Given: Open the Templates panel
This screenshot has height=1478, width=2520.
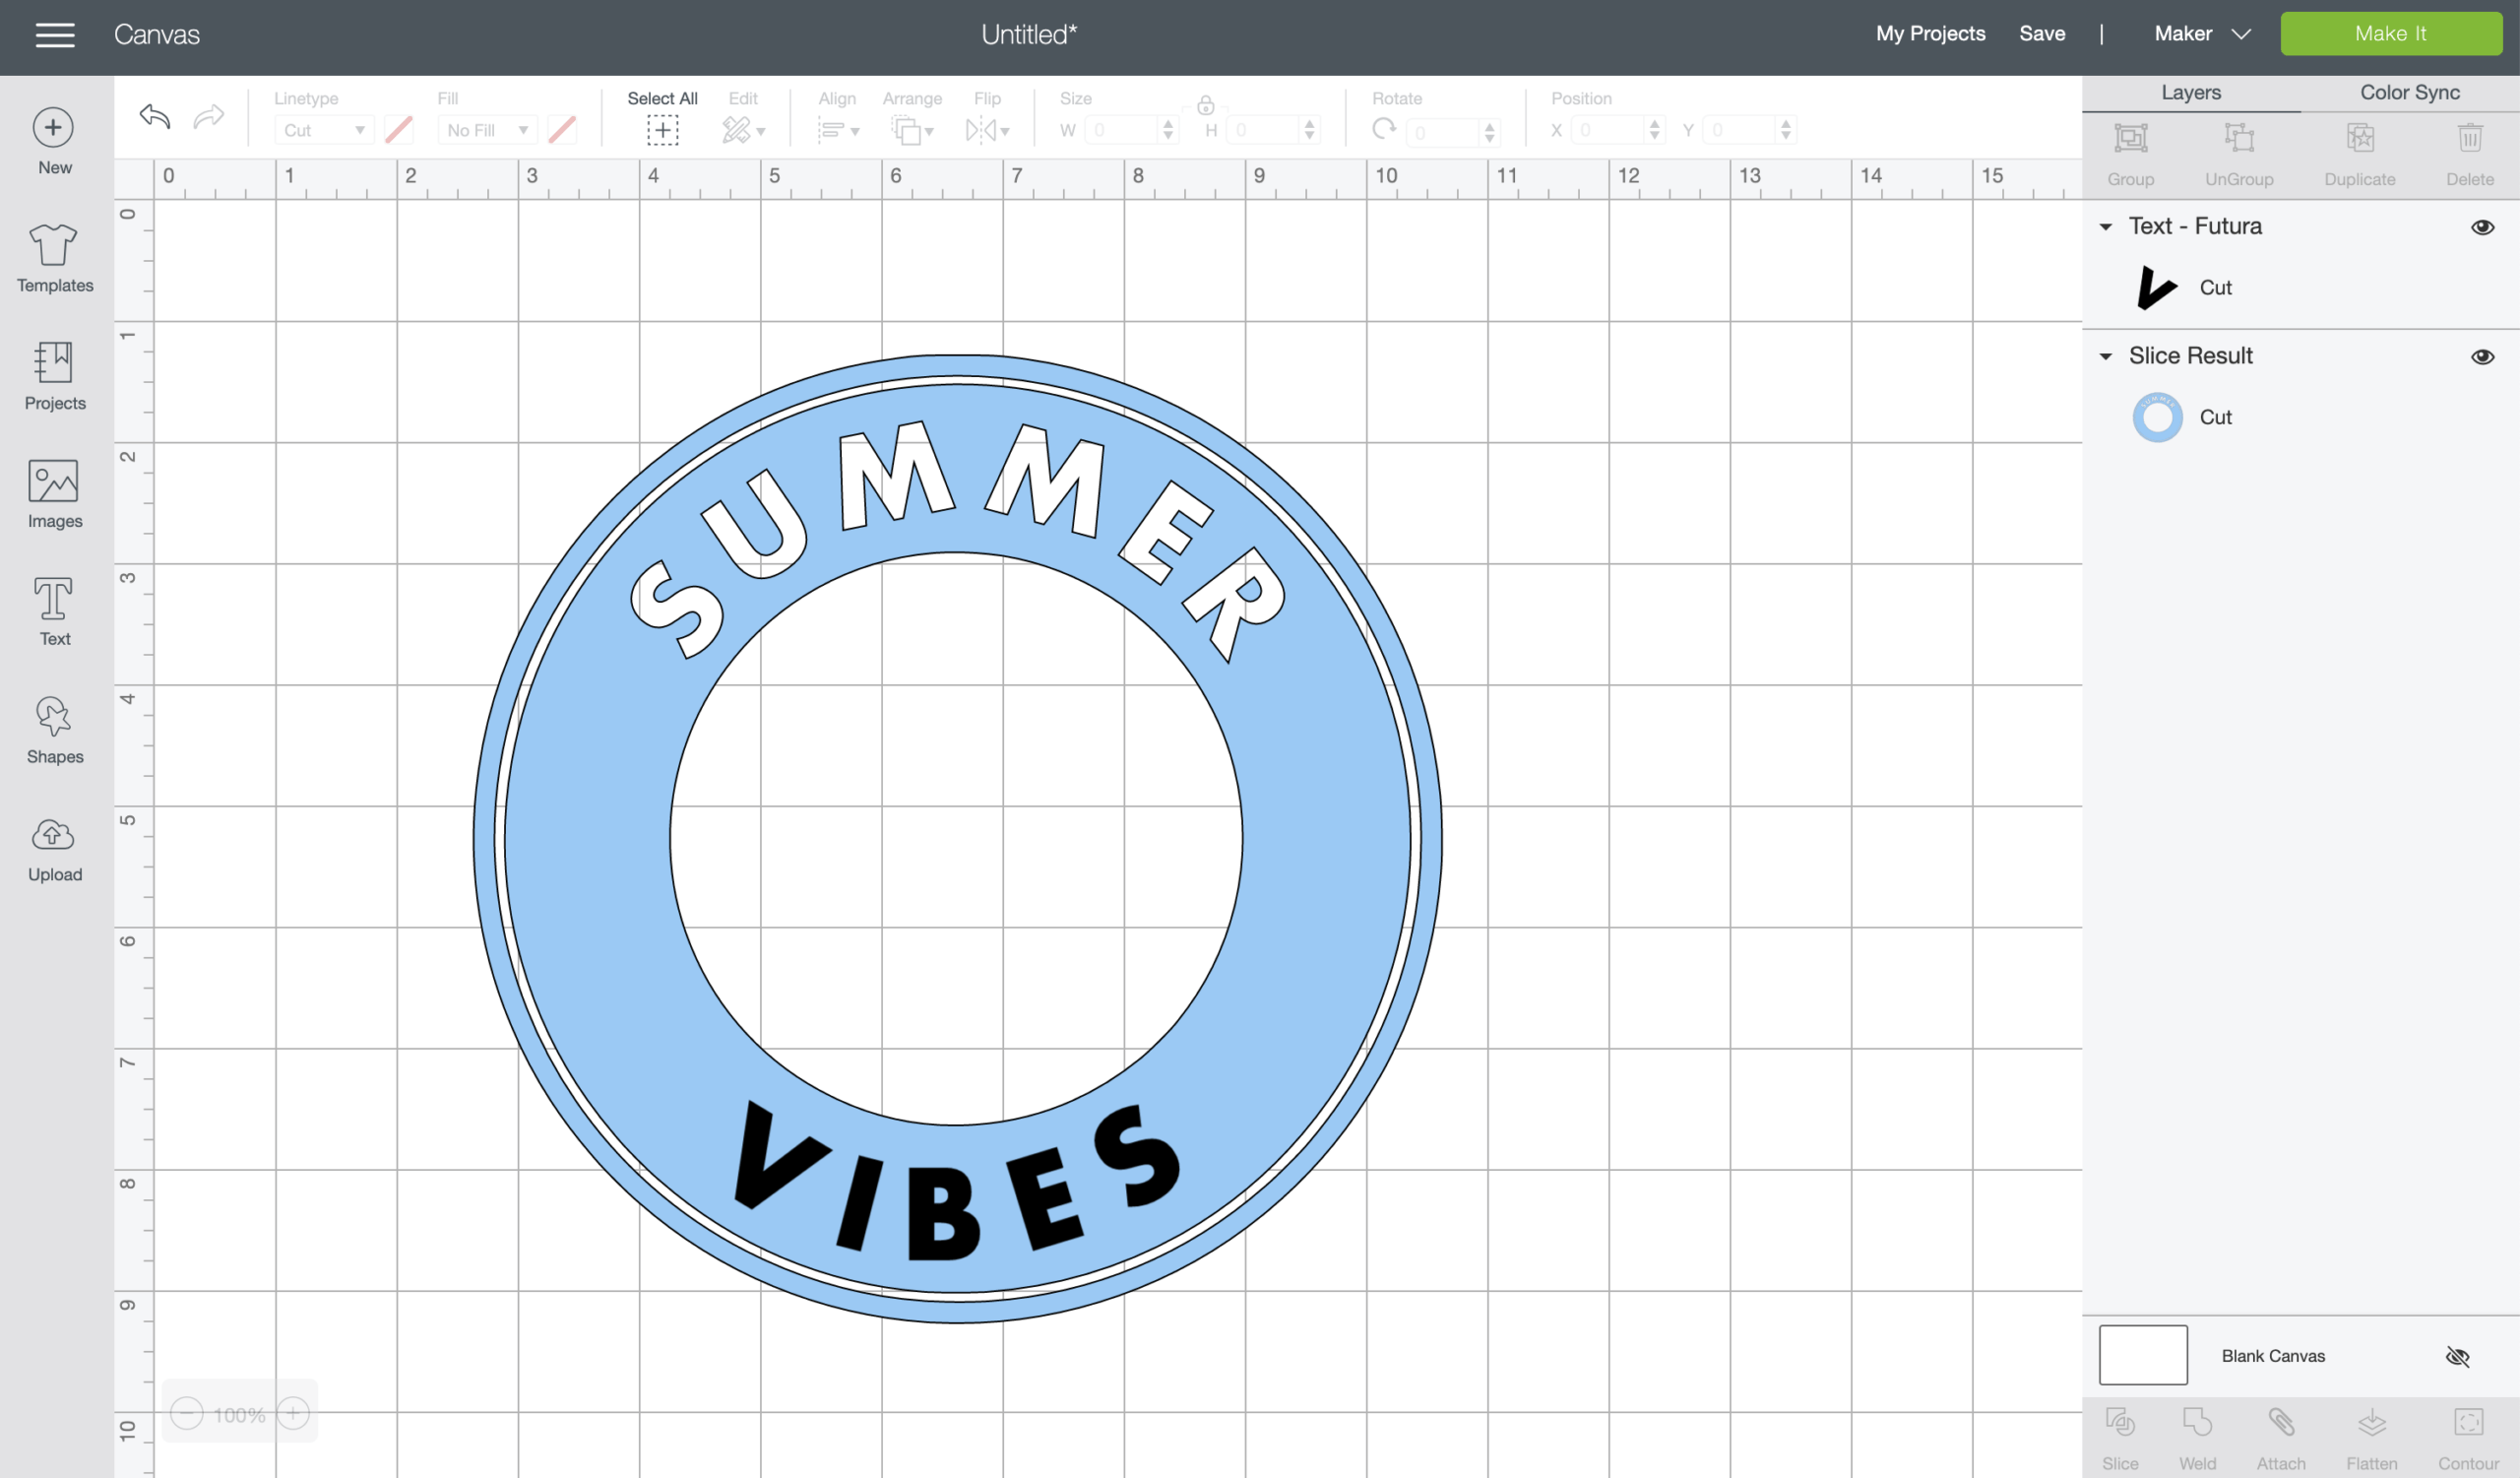Looking at the screenshot, I should (x=54, y=257).
